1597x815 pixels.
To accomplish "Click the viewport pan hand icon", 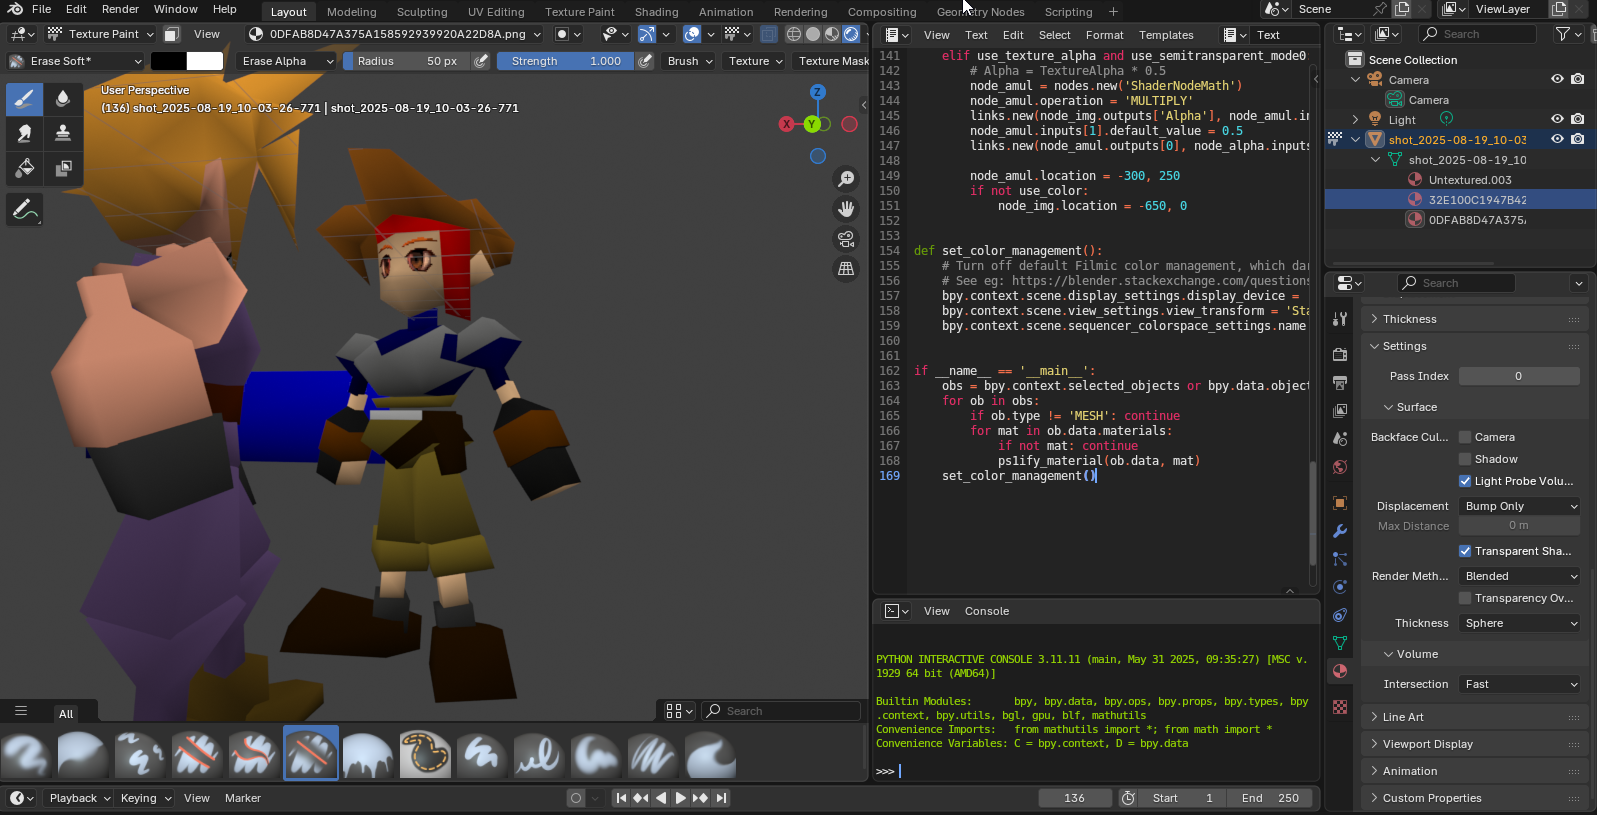I will pyautogui.click(x=846, y=209).
